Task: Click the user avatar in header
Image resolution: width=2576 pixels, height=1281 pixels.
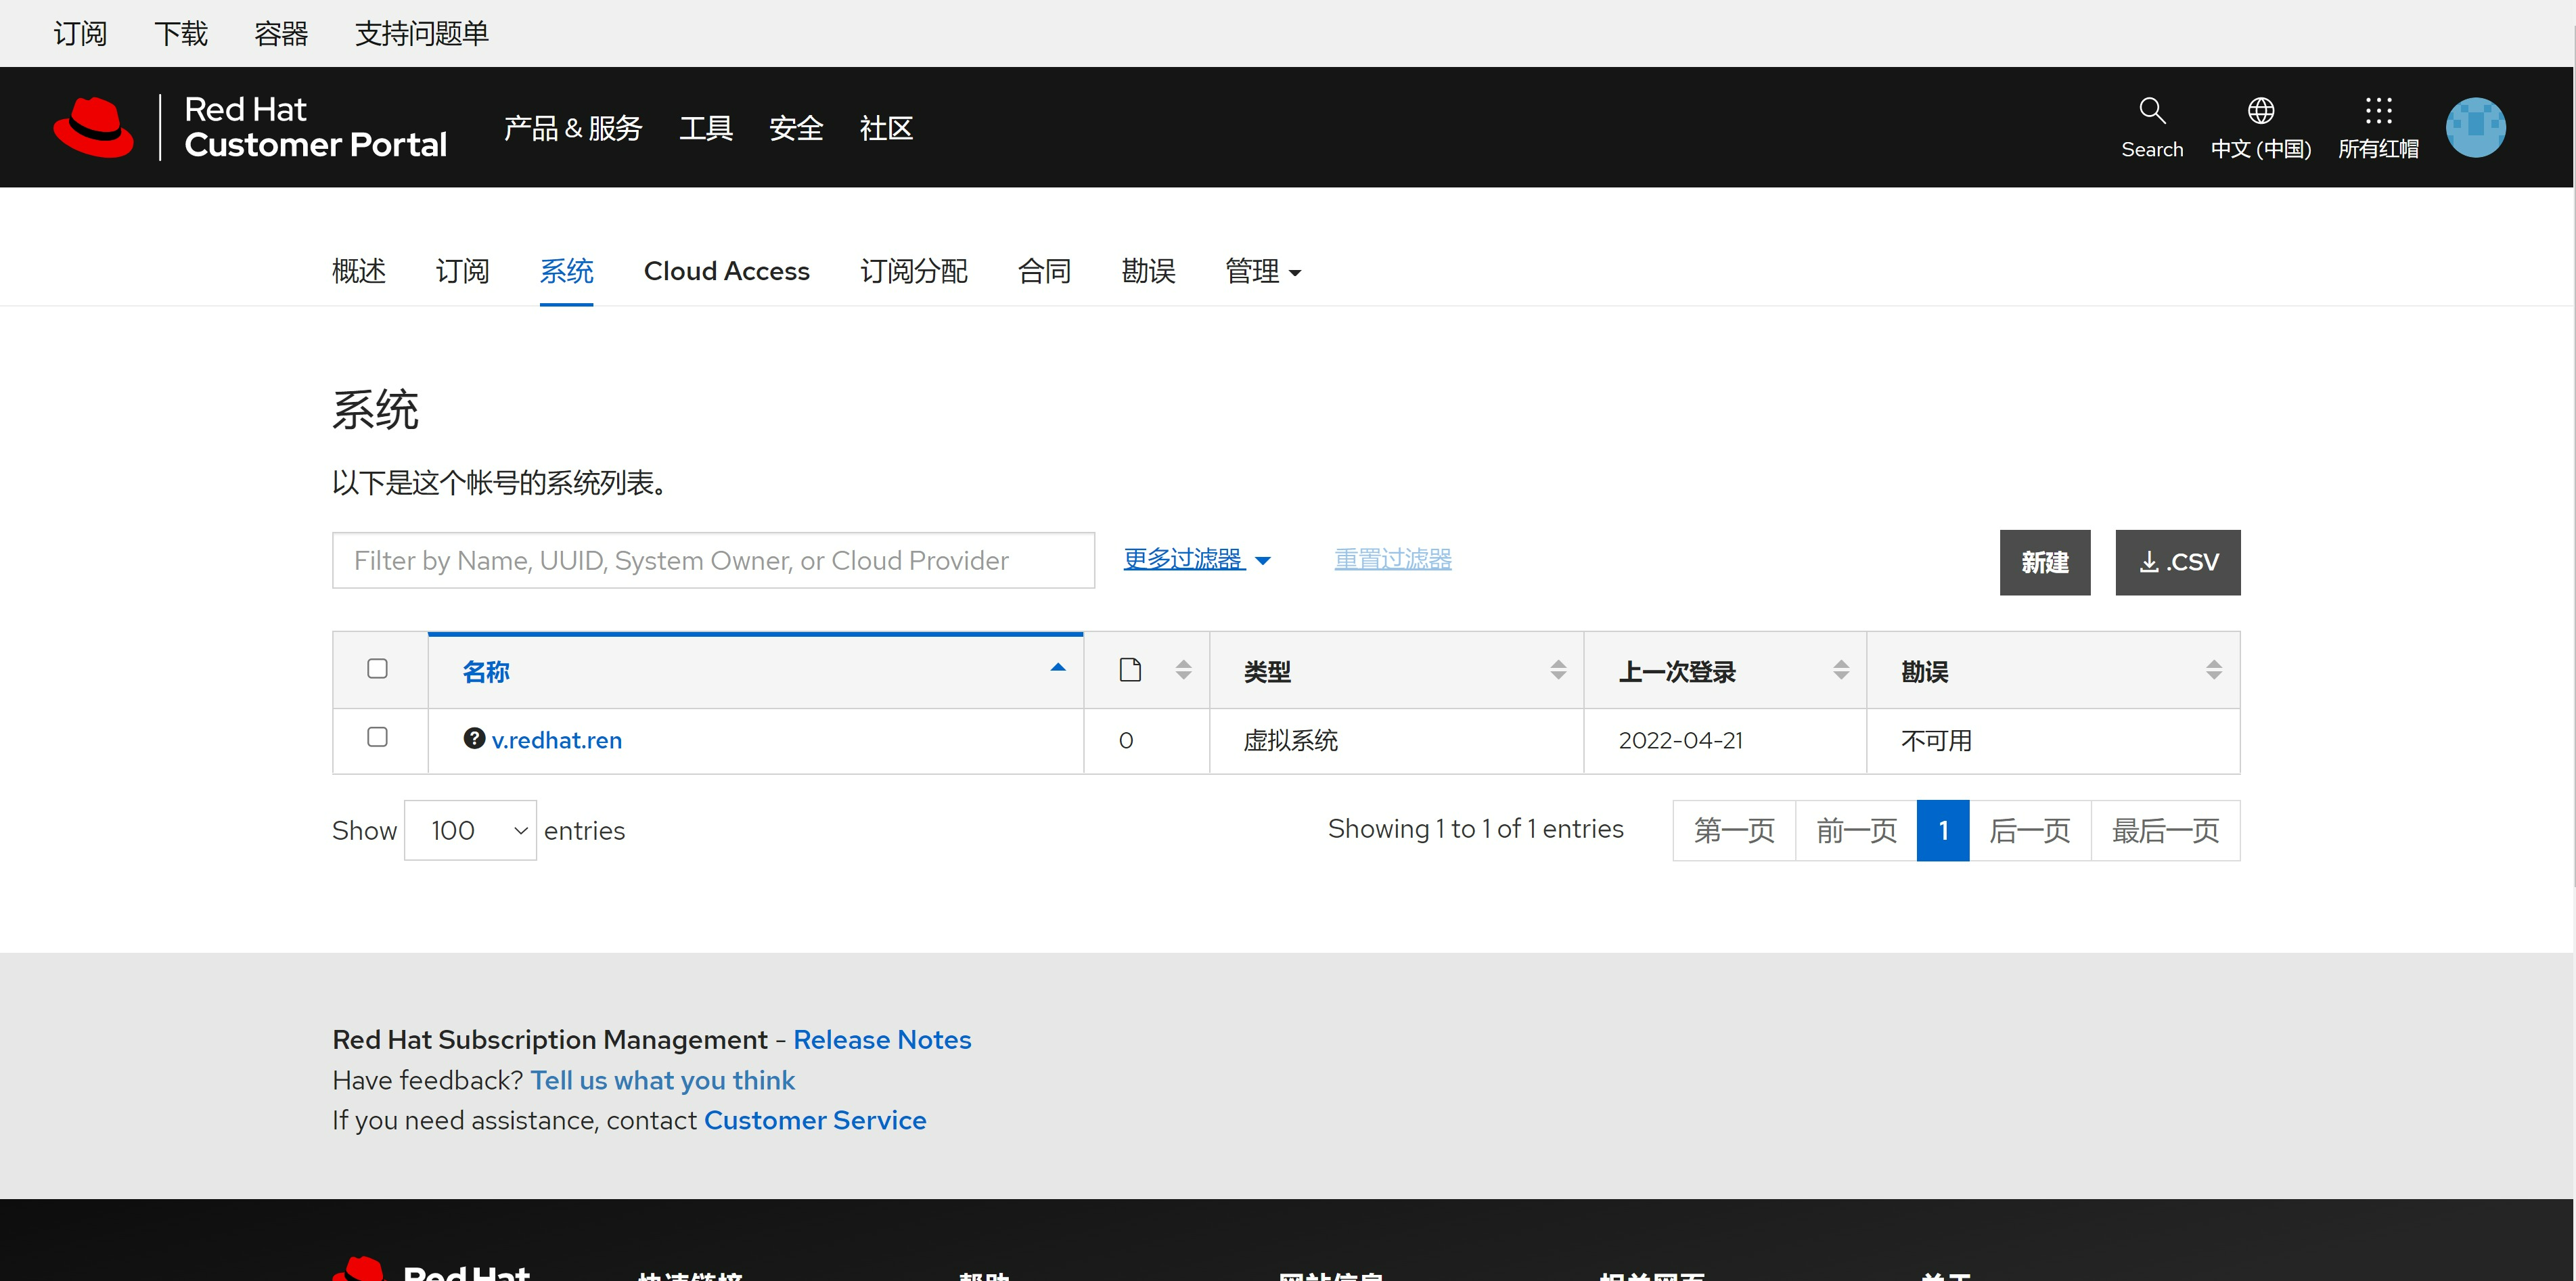Action: coord(2475,128)
